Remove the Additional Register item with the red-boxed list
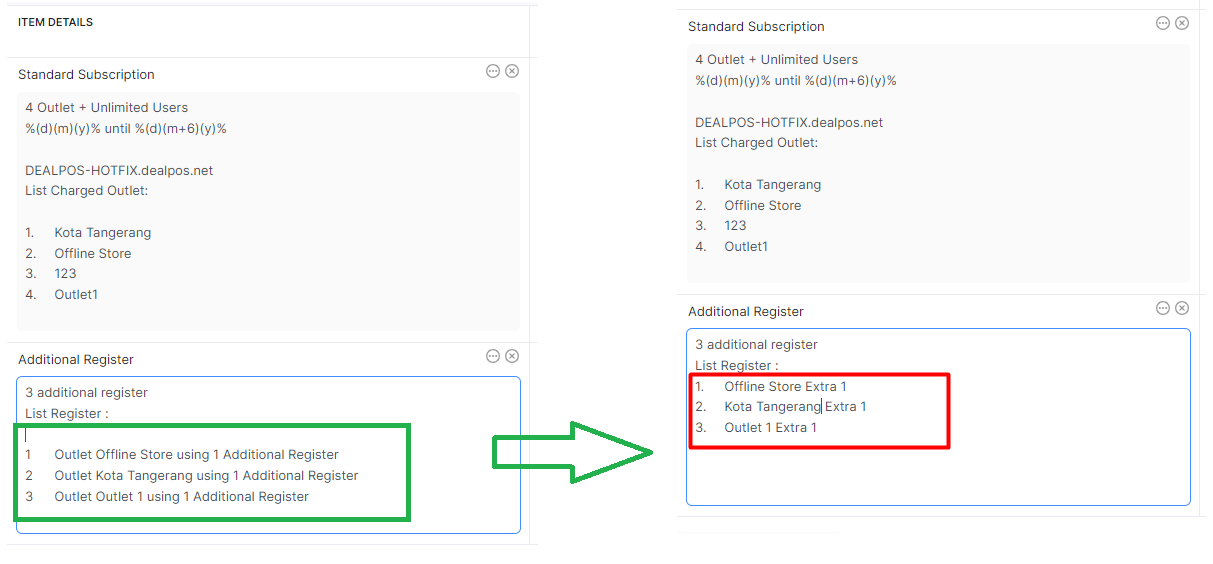 click(1182, 308)
